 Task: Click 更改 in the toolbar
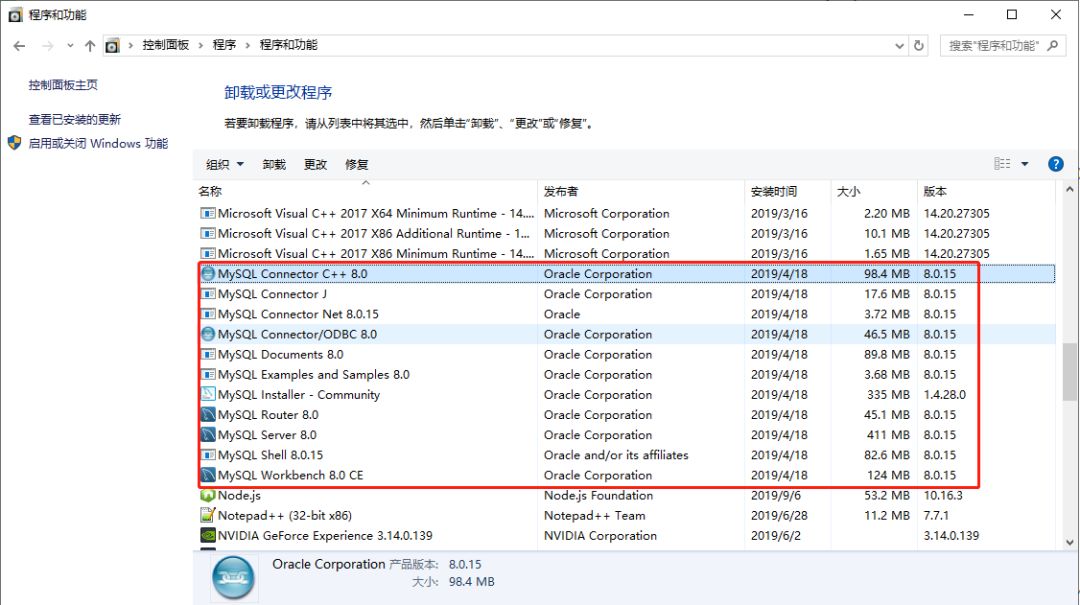(x=315, y=164)
